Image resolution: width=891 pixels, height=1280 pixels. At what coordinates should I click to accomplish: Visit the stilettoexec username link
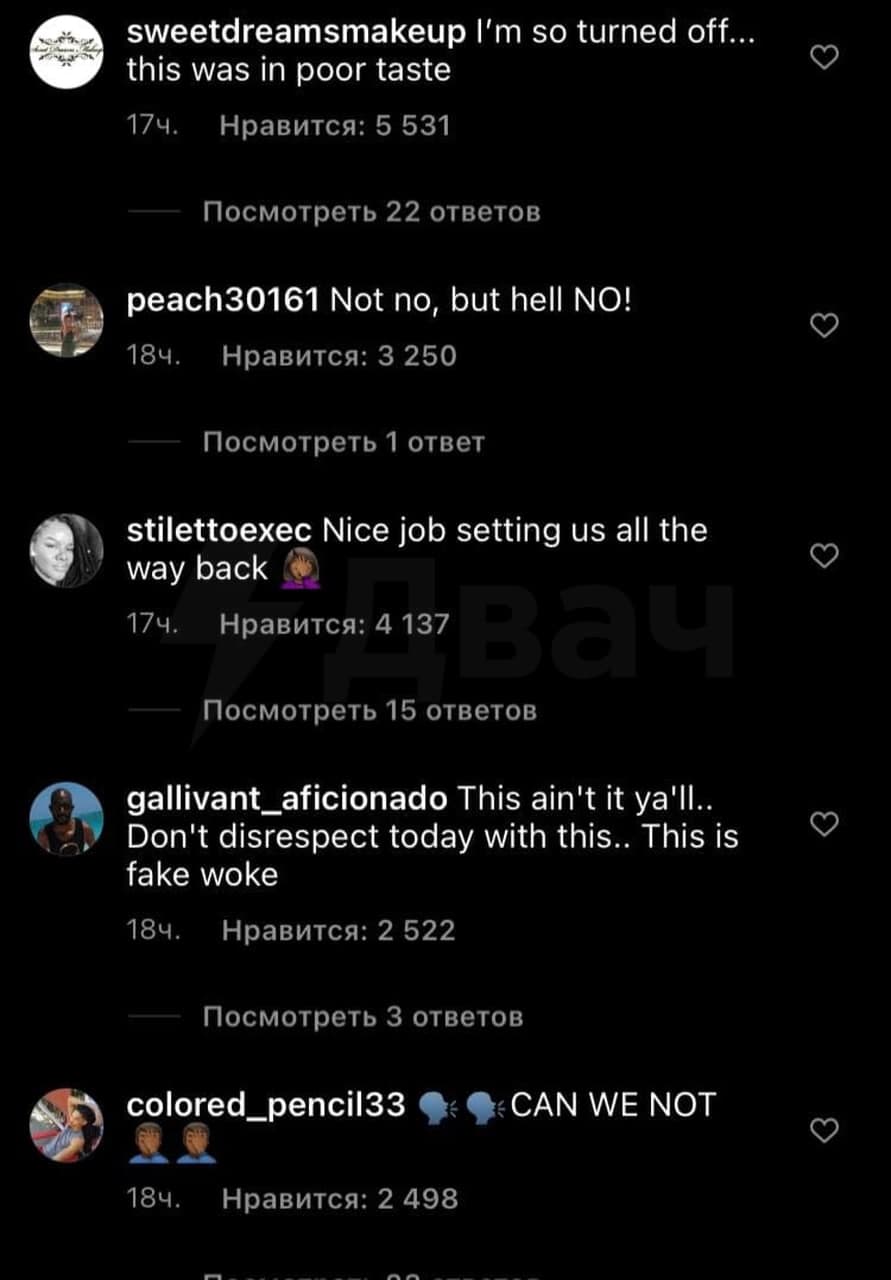[x=220, y=530]
